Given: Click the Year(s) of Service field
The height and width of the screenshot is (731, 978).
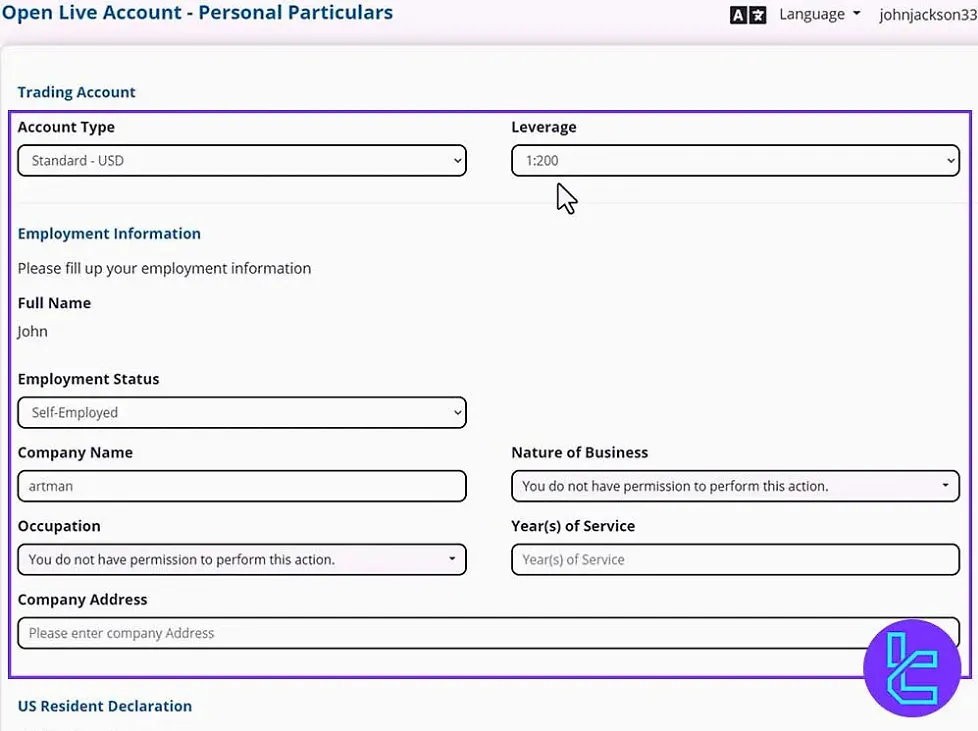Looking at the screenshot, I should point(735,560).
